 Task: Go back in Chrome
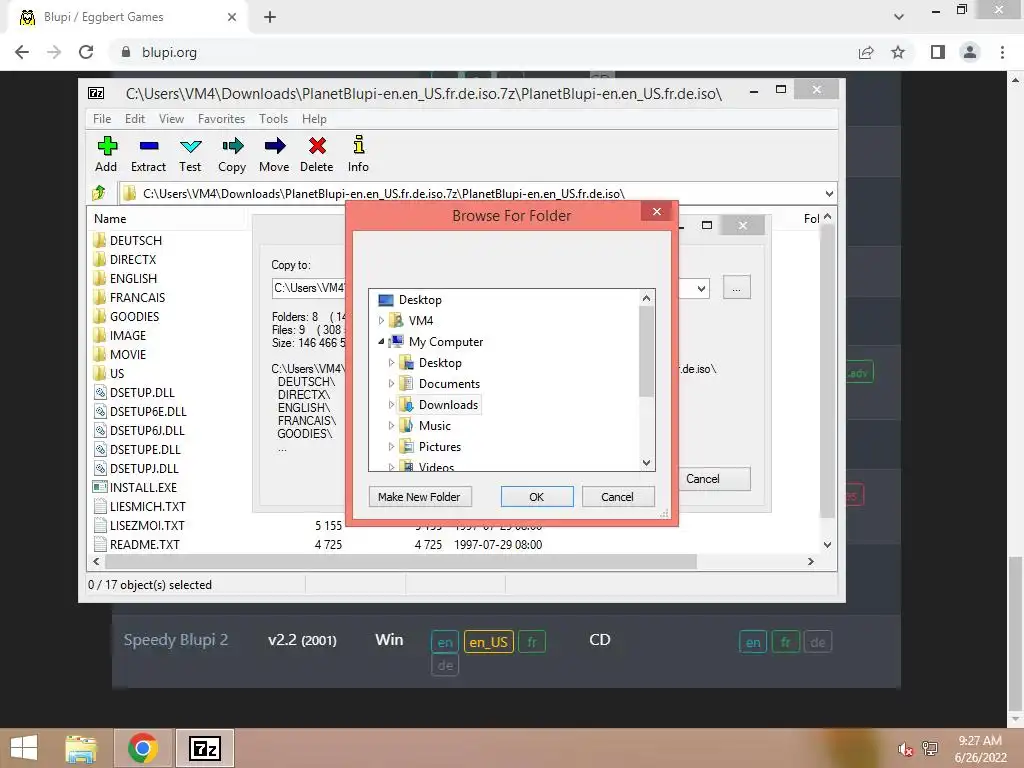click(22, 52)
